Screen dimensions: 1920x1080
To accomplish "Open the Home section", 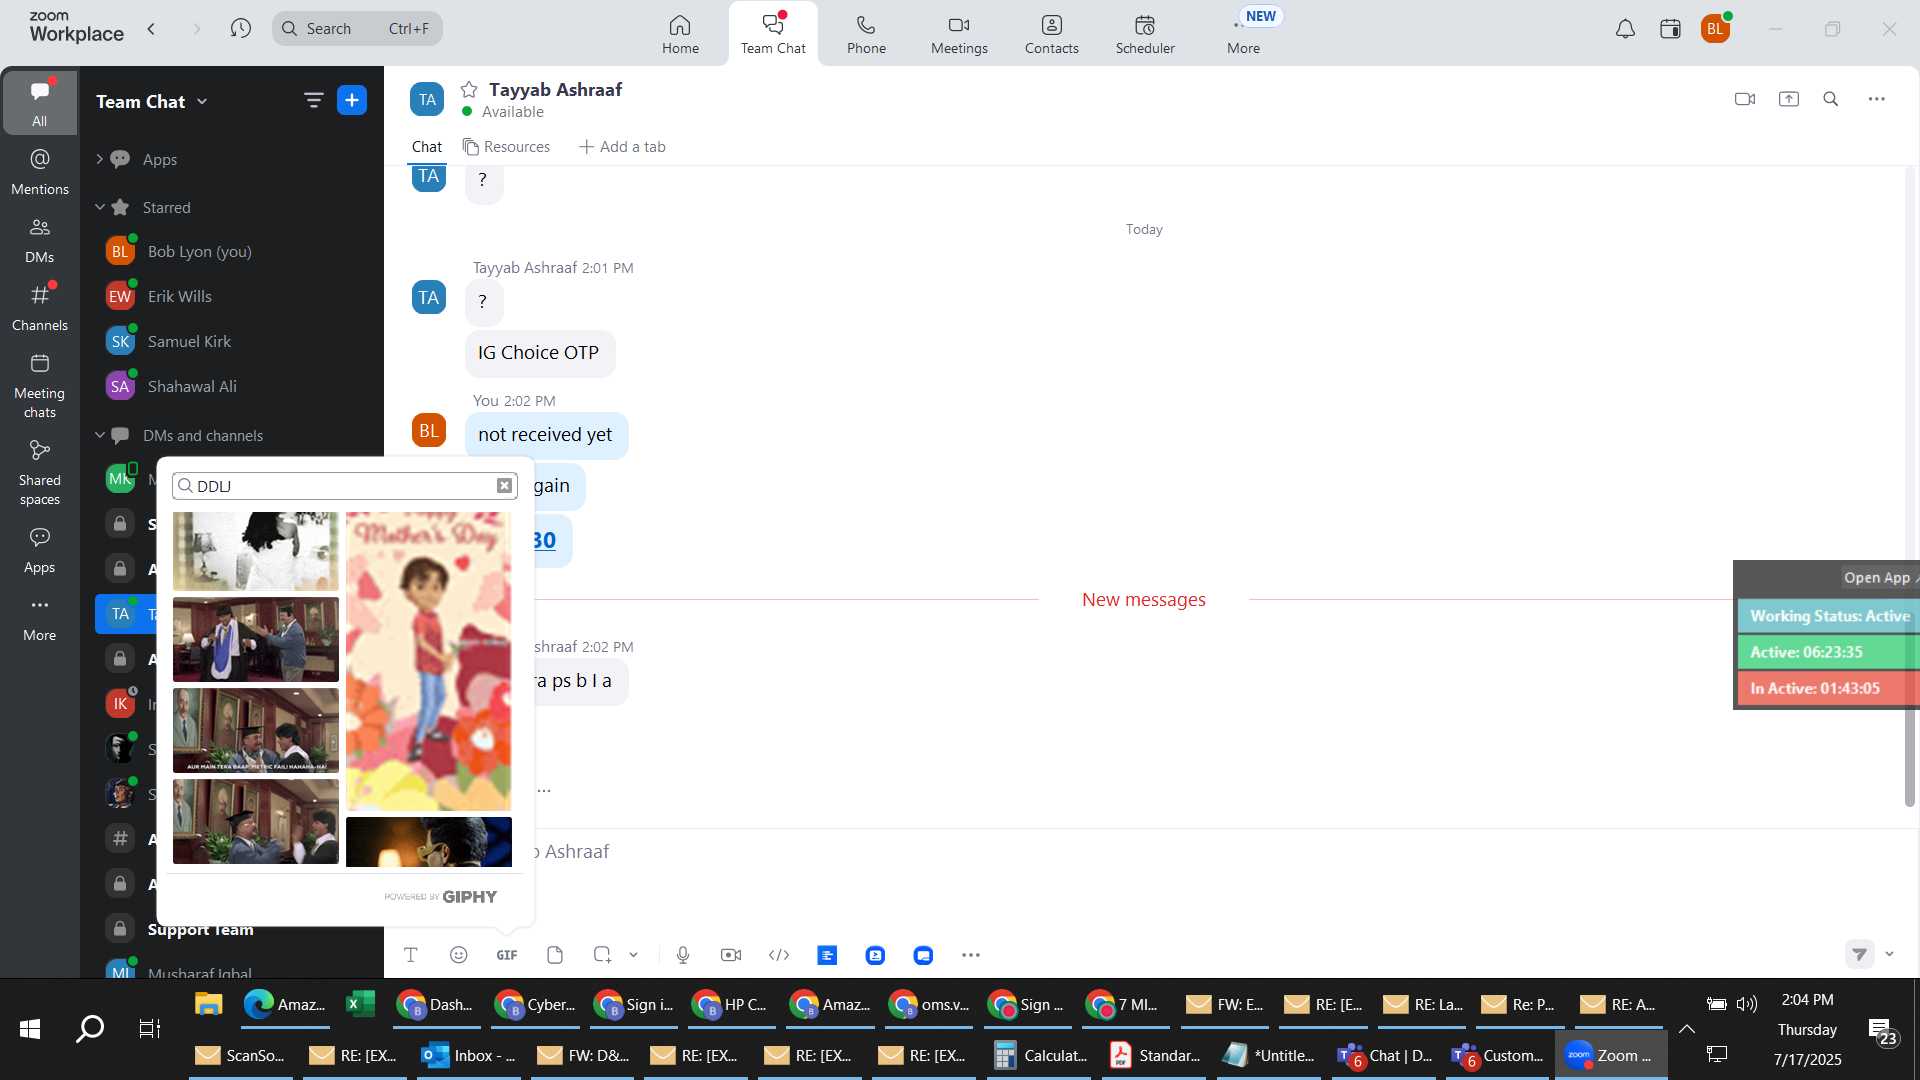I will [x=680, y=34].
